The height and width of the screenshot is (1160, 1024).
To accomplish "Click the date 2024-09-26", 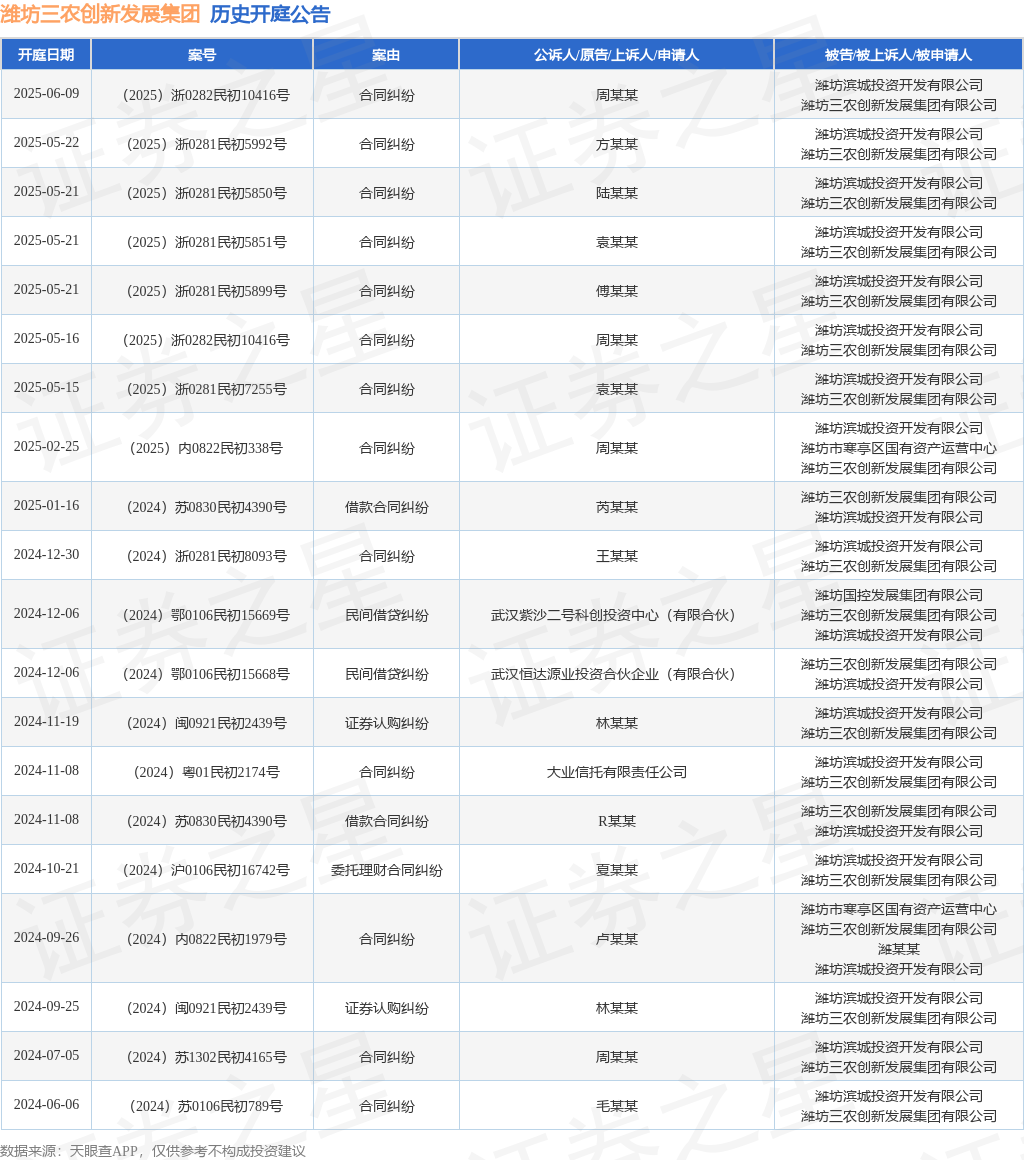I will pos(46,938).
